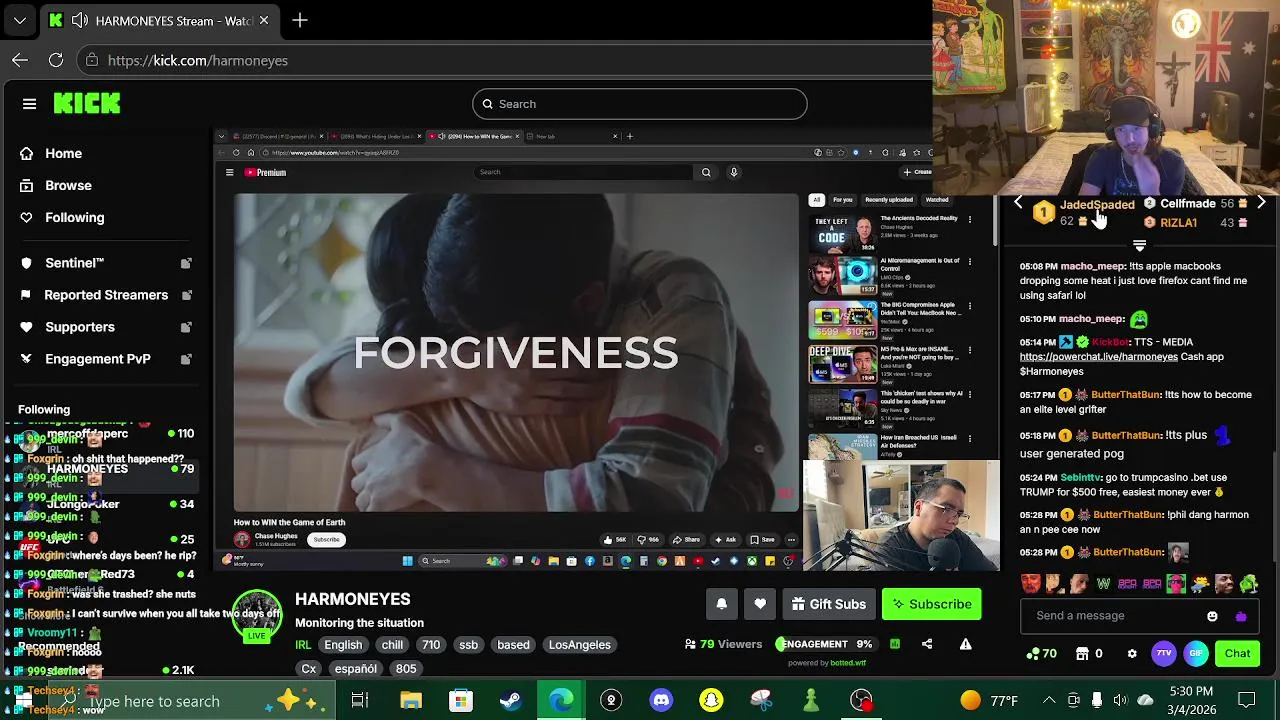Click the green KICK logo
This screenshot has height=720, width=1280.
pyautogui.click(x=87, y=103)
